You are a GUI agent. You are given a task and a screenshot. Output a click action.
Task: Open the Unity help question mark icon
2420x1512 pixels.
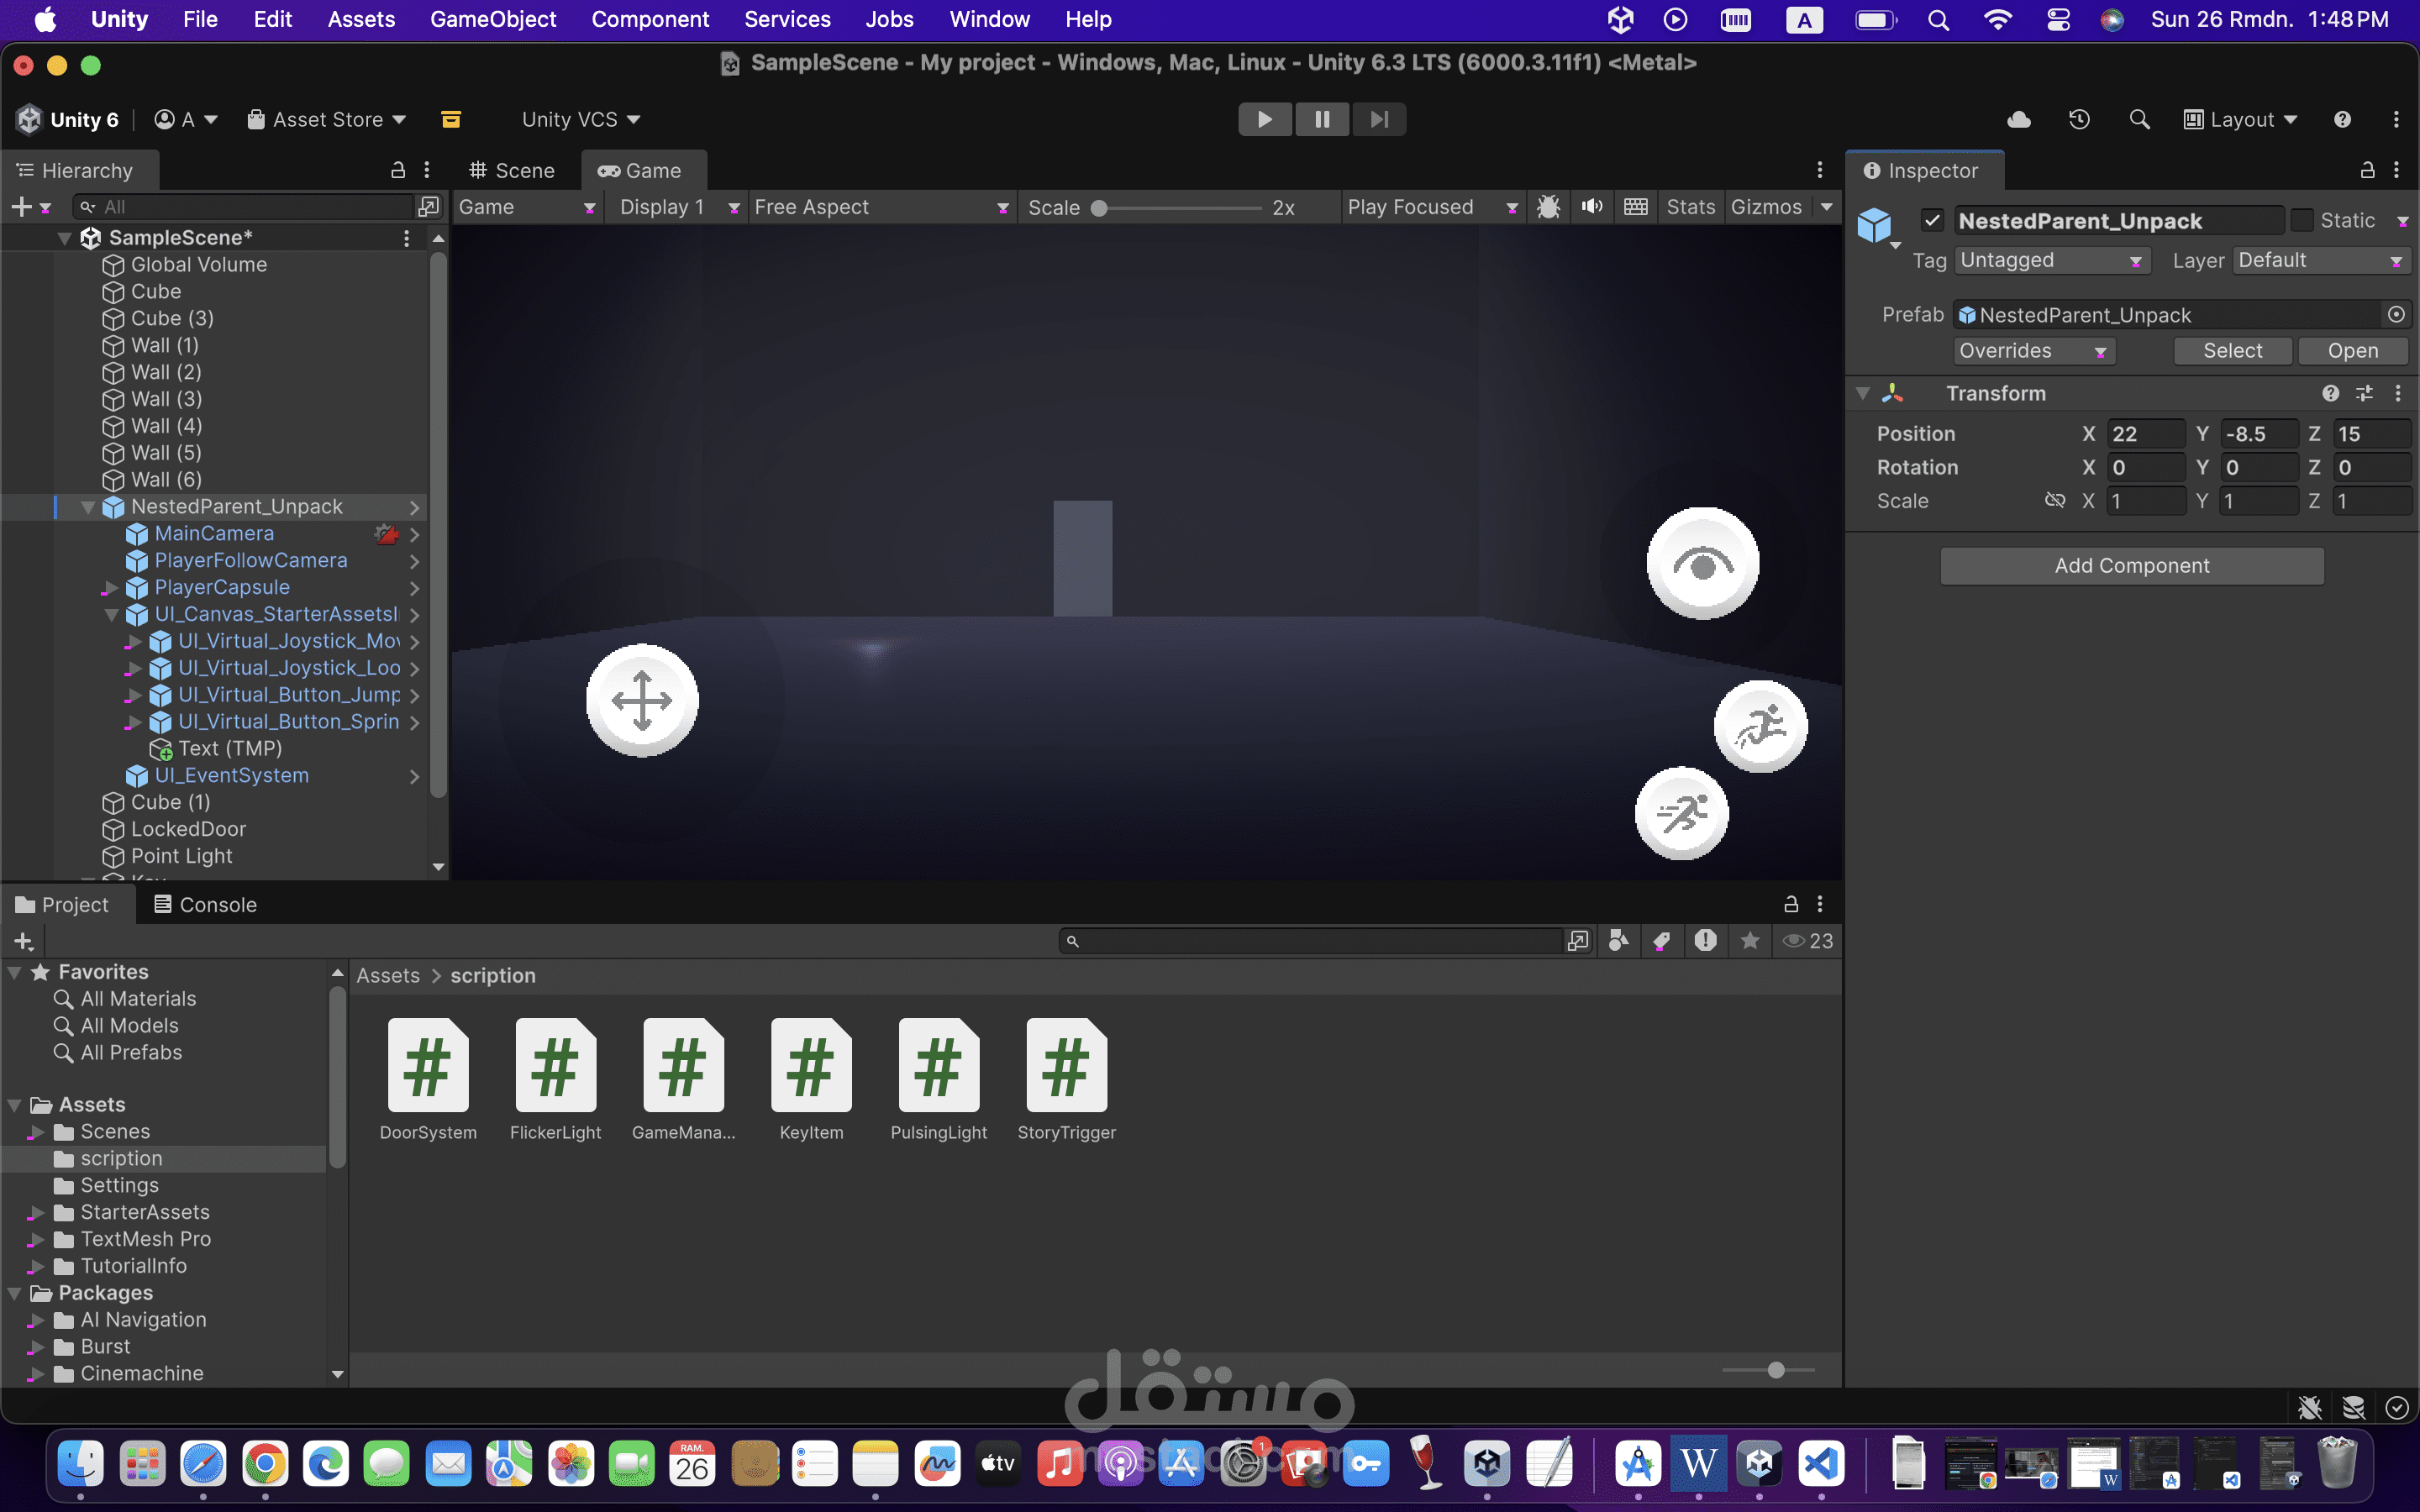click(2342, 120)
